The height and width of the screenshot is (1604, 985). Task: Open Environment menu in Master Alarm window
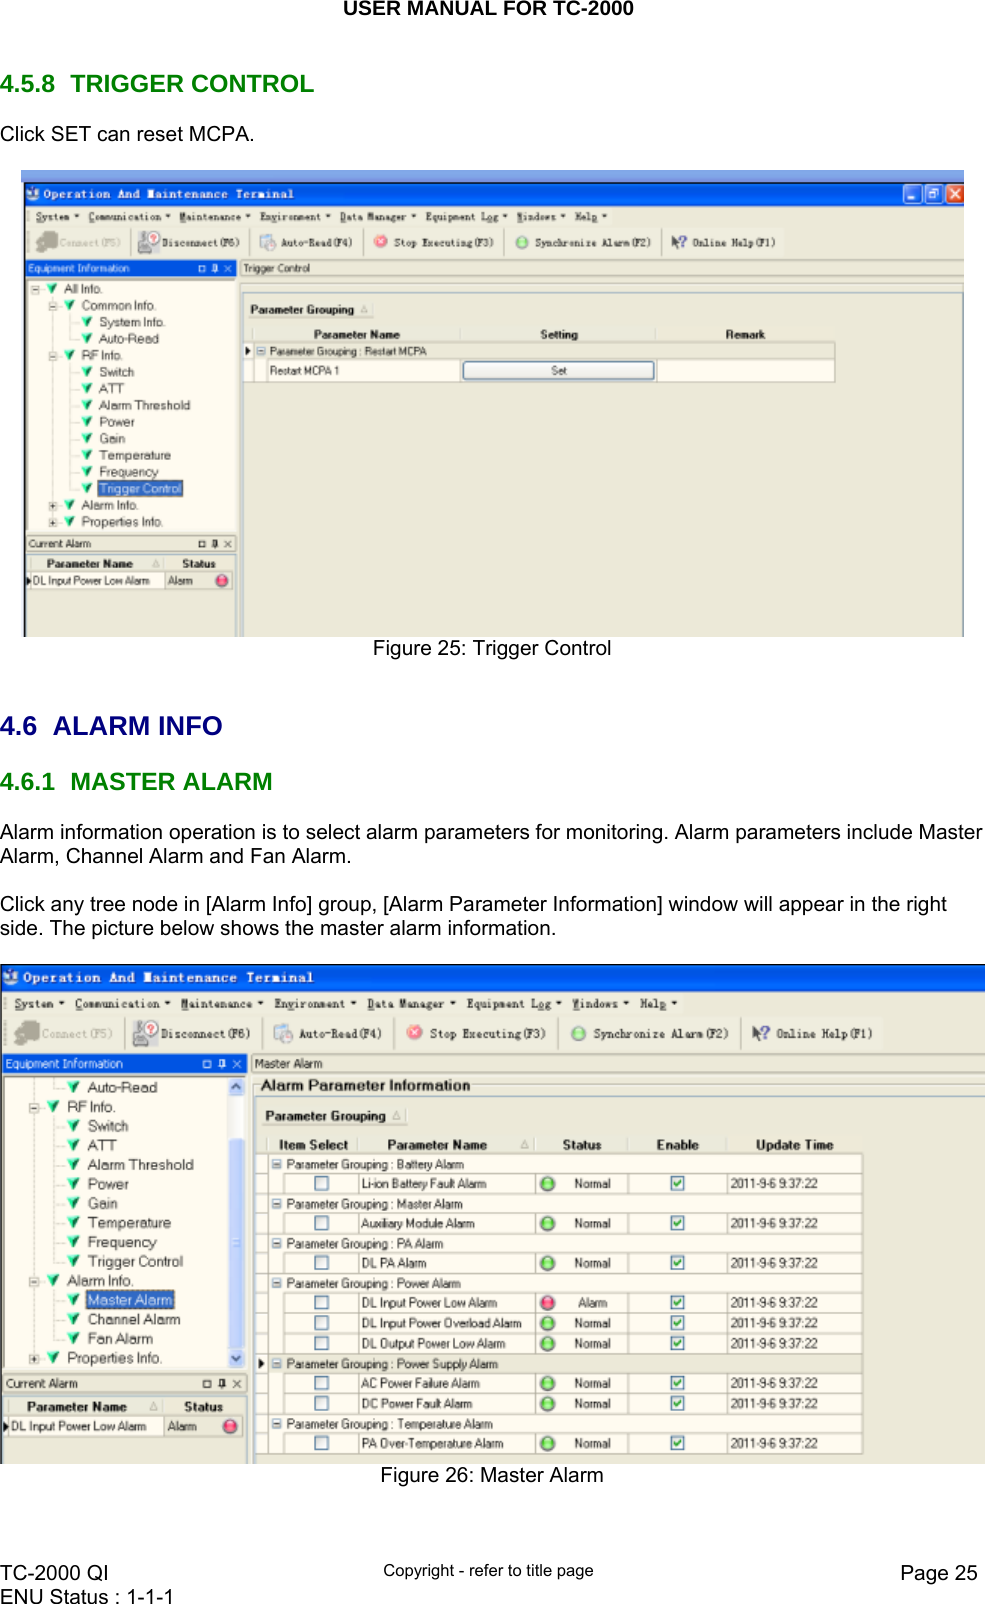pos(316,1004)
